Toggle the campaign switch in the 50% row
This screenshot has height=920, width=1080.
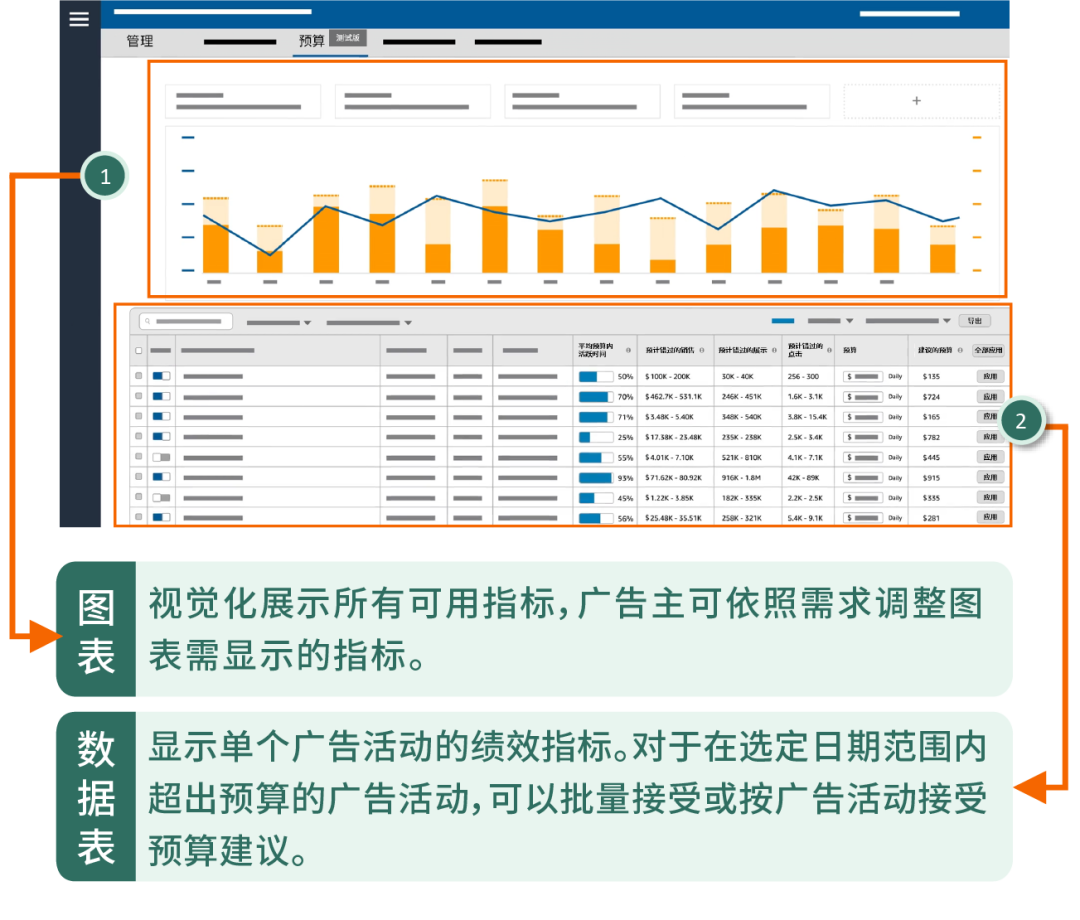(x=161, y=376)
